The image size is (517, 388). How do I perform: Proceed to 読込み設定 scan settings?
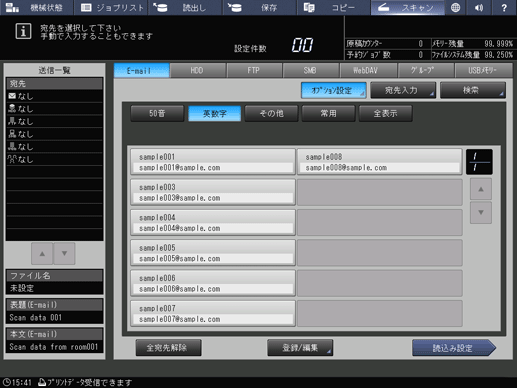[x=454, y=348]
